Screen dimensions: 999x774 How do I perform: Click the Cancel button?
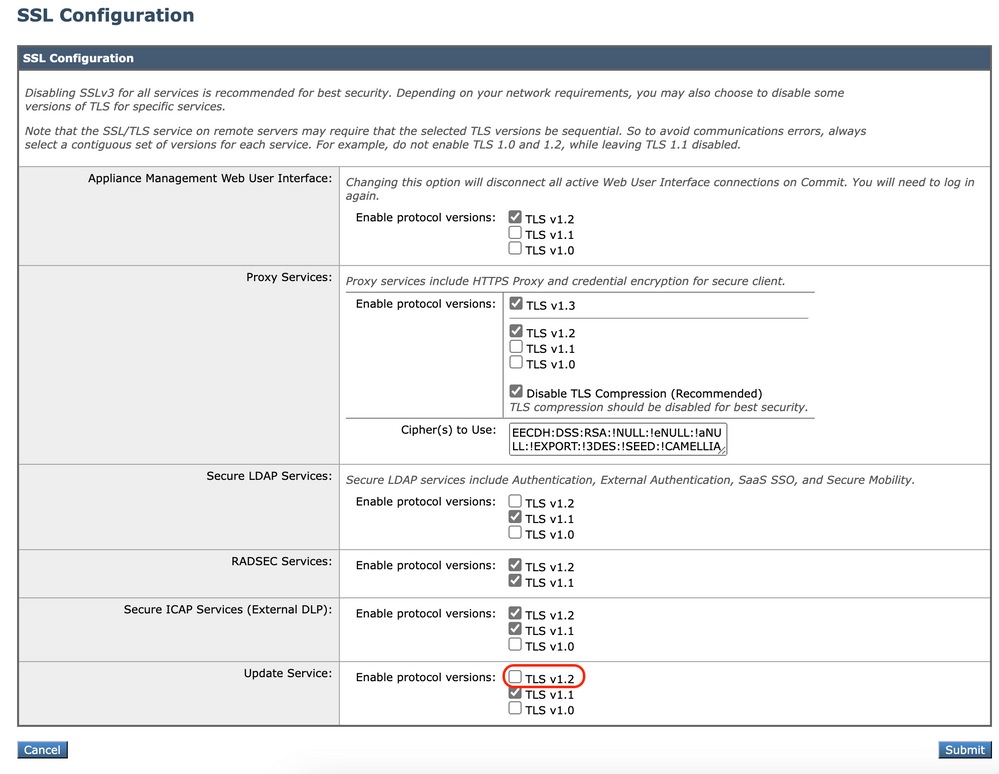click(42, 750)
